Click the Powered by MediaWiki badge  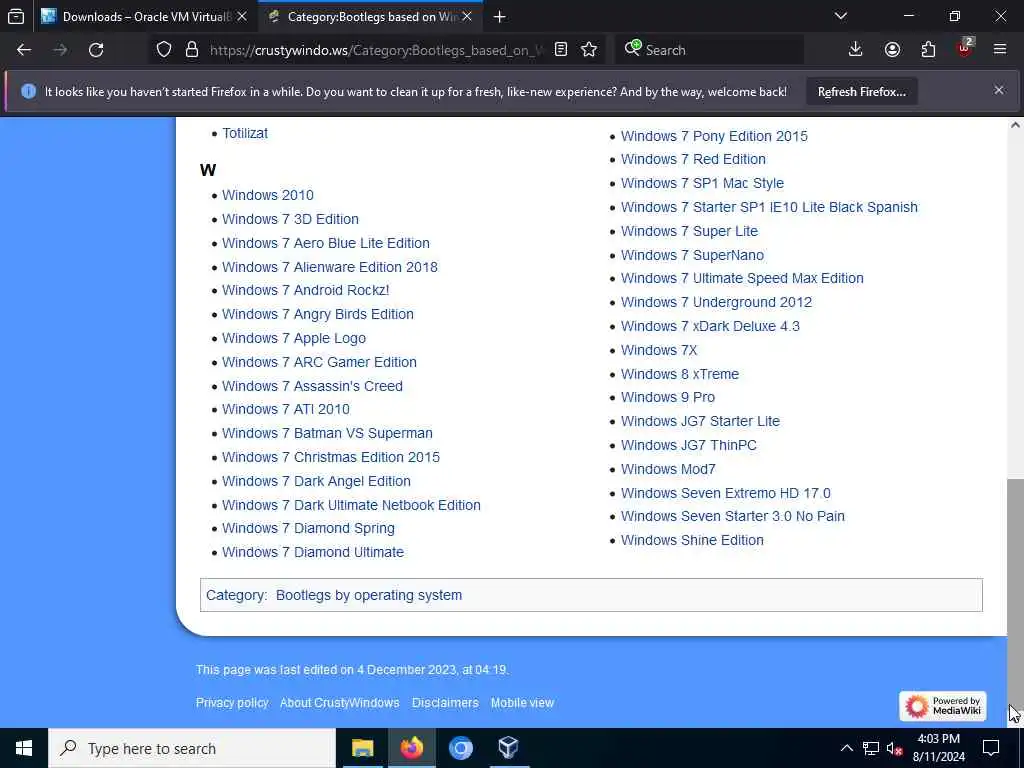pos(943,706)
